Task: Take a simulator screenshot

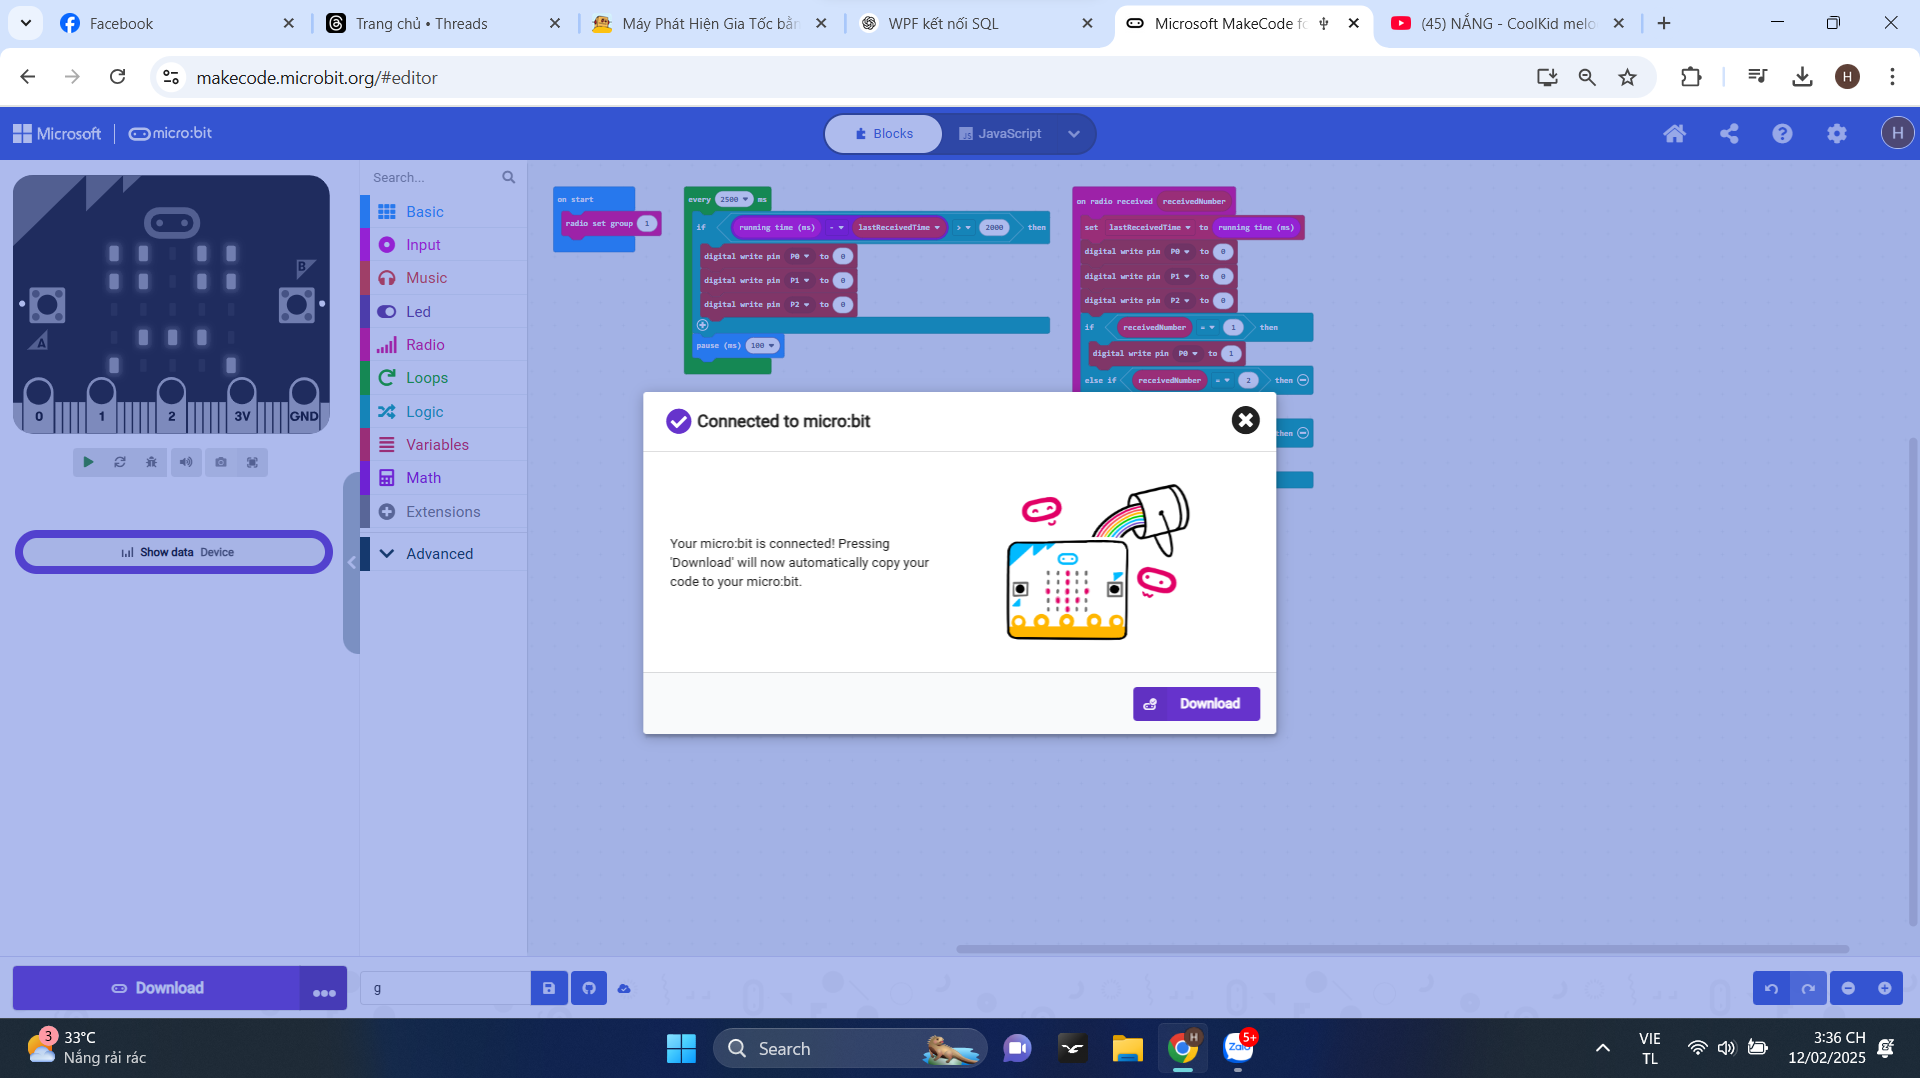Action: click(x=221, y=462)
